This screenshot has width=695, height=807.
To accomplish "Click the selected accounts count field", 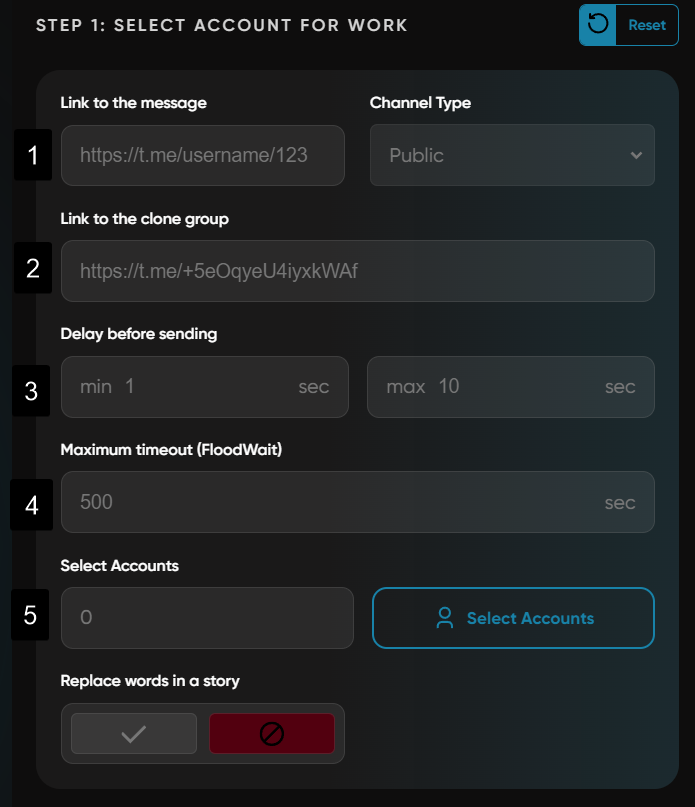I will [x=207, y=618].
